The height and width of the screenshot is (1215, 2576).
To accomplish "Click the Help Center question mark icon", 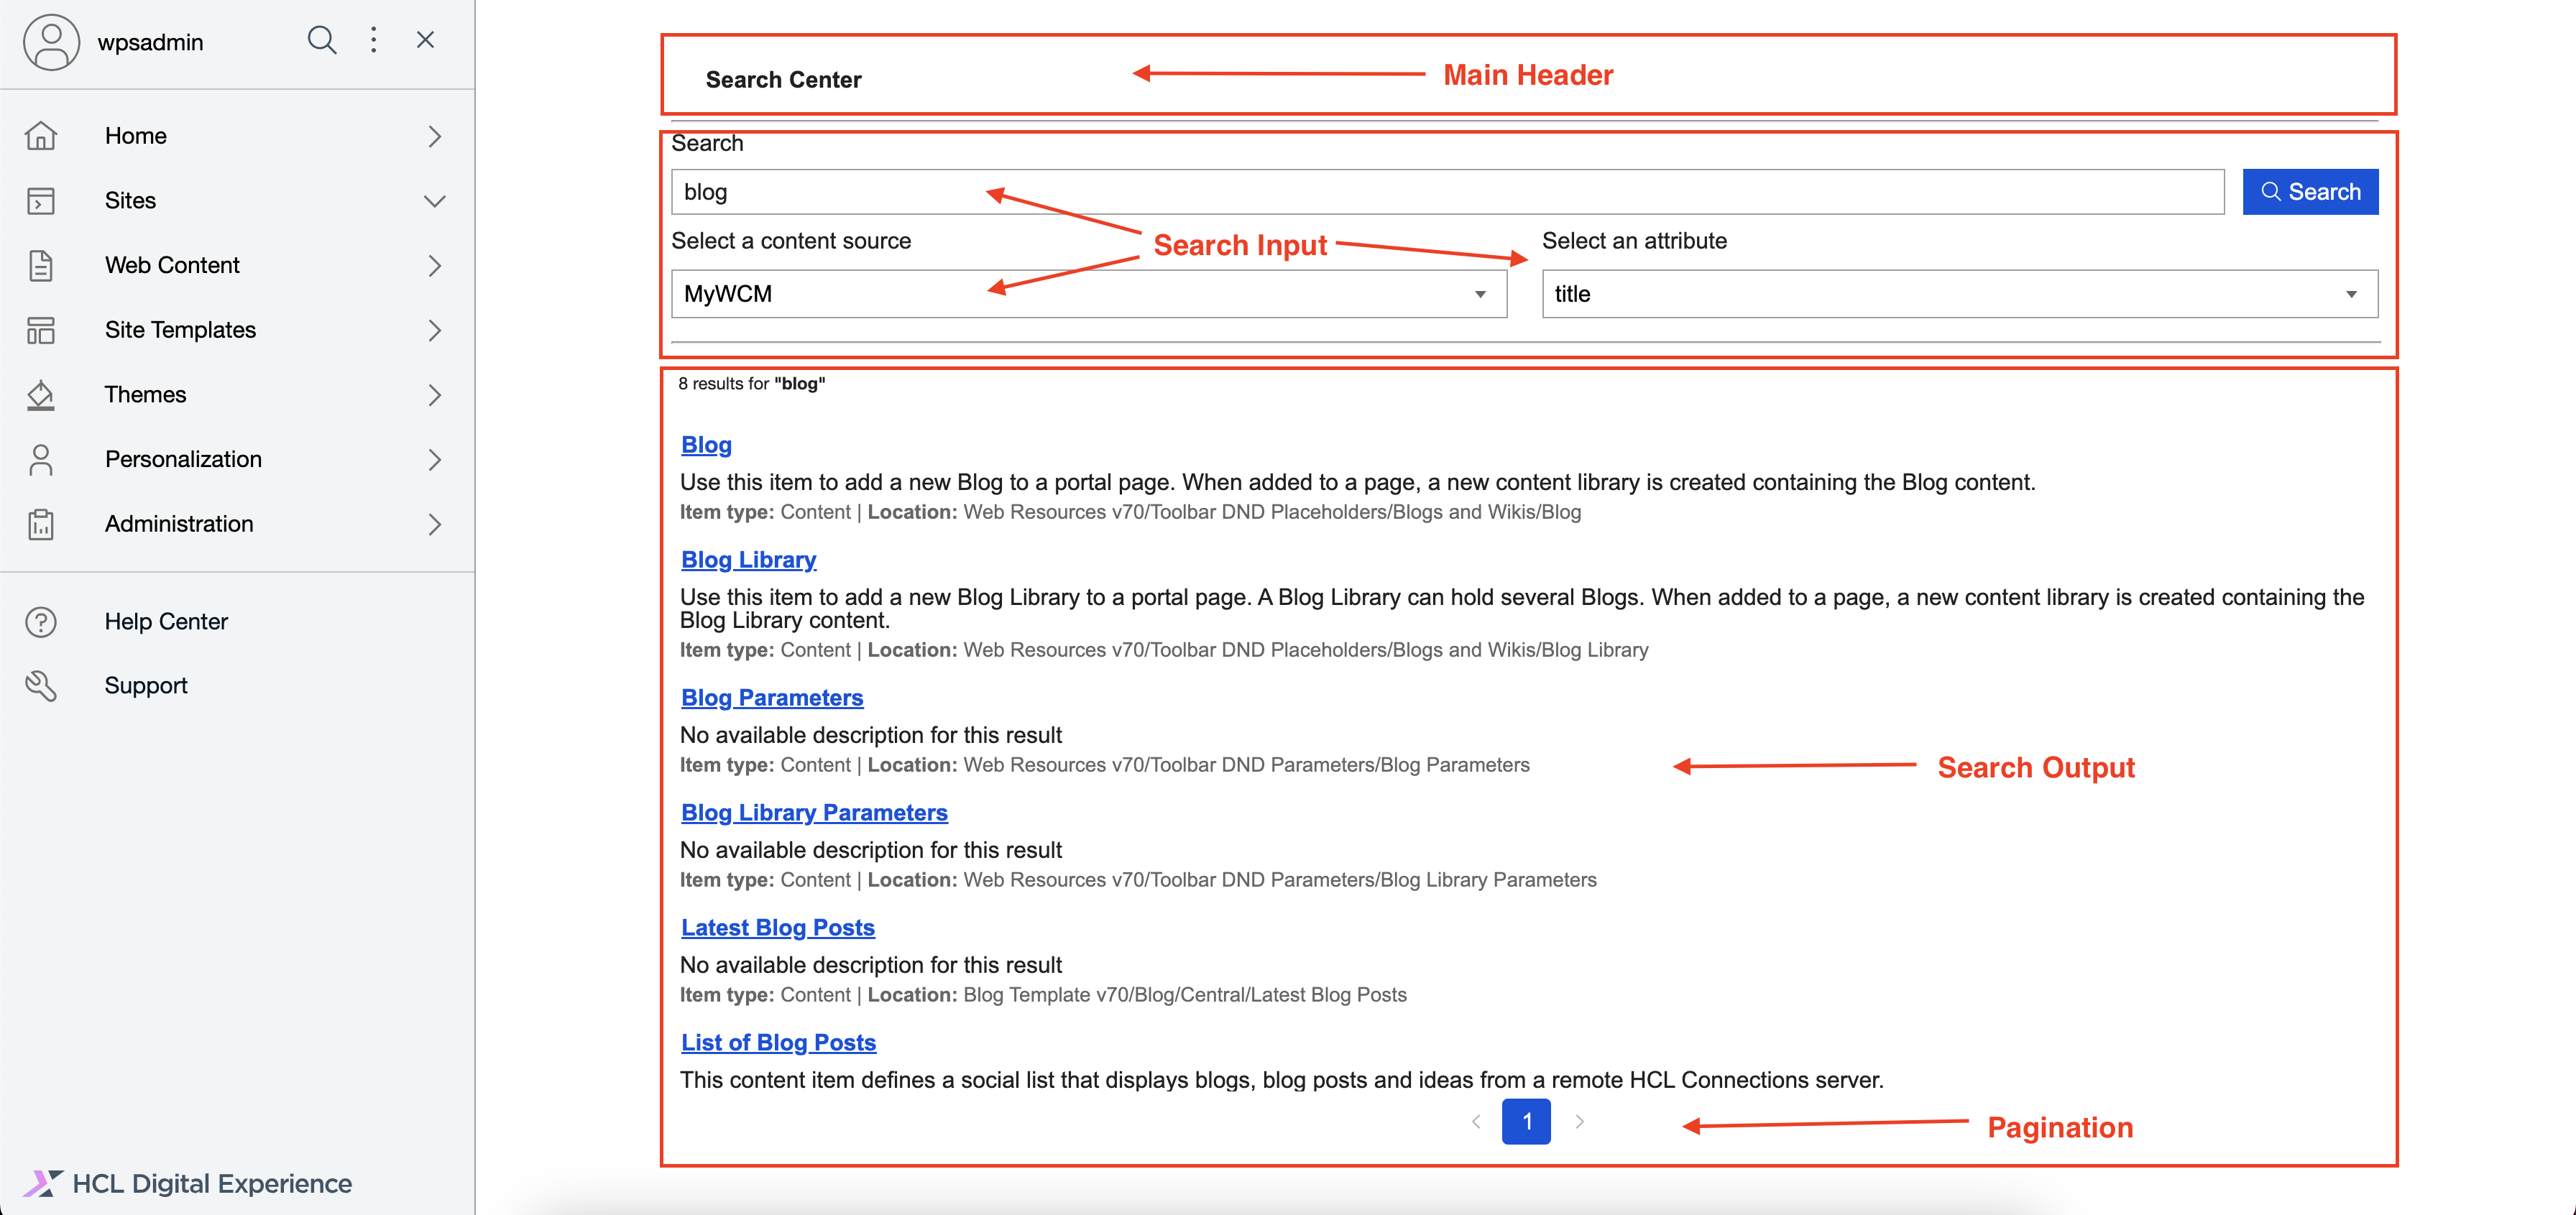I will (41, 622).
